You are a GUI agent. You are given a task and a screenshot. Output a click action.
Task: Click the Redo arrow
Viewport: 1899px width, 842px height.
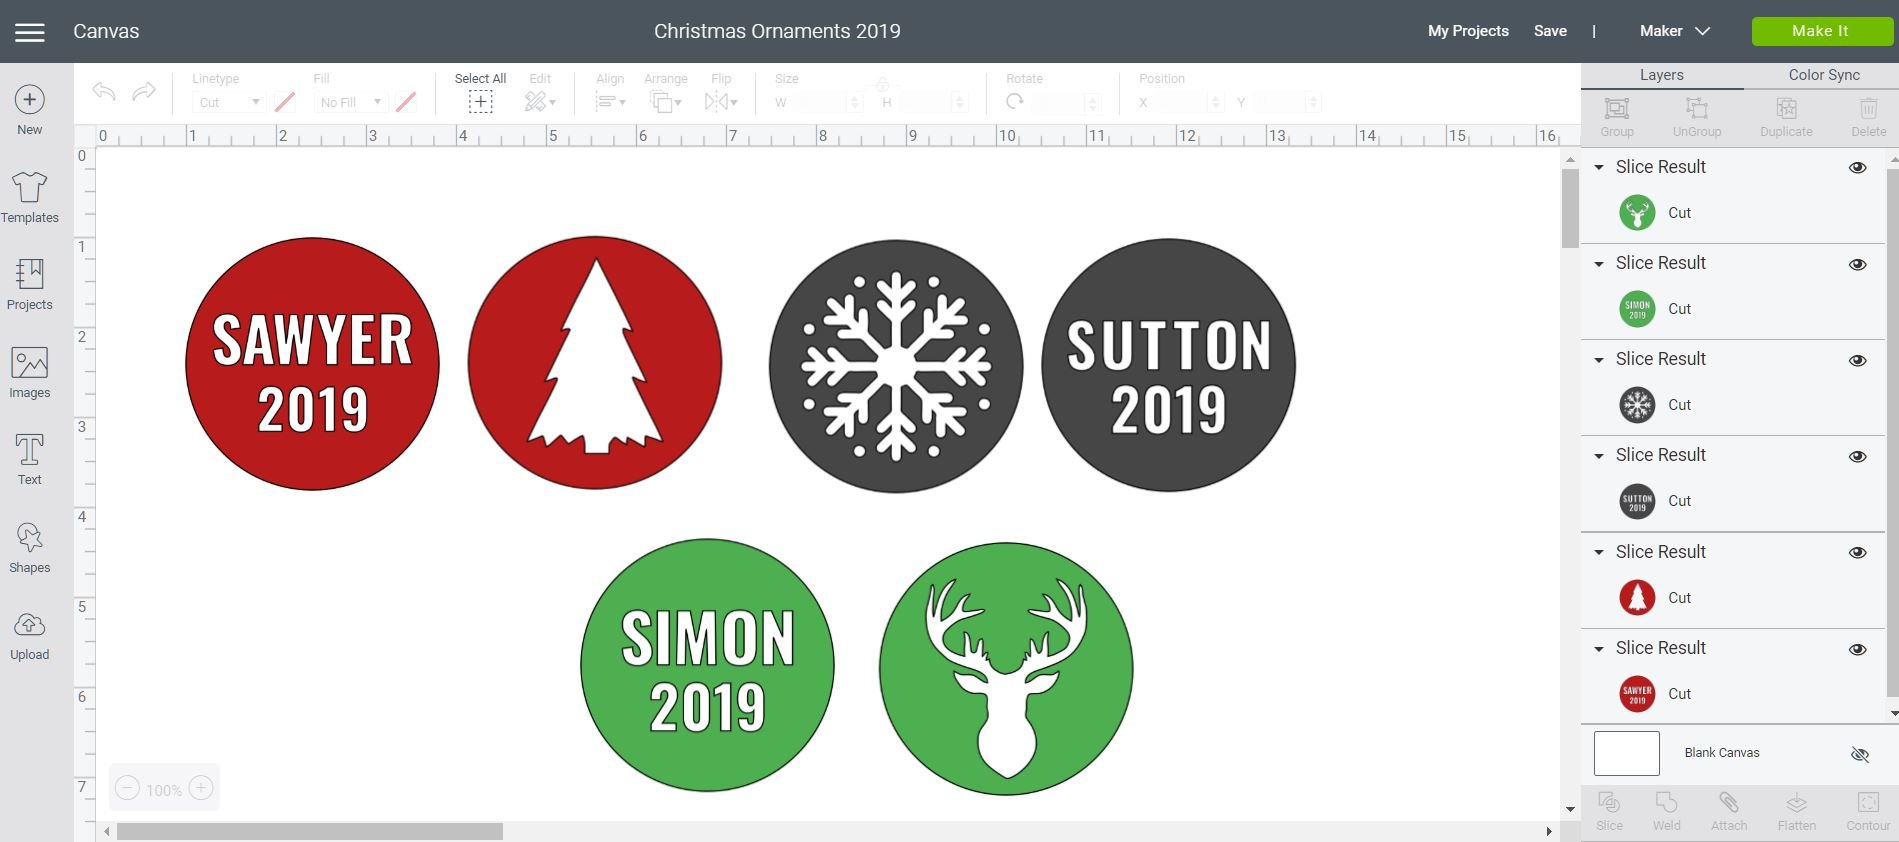tap(144, 92)
